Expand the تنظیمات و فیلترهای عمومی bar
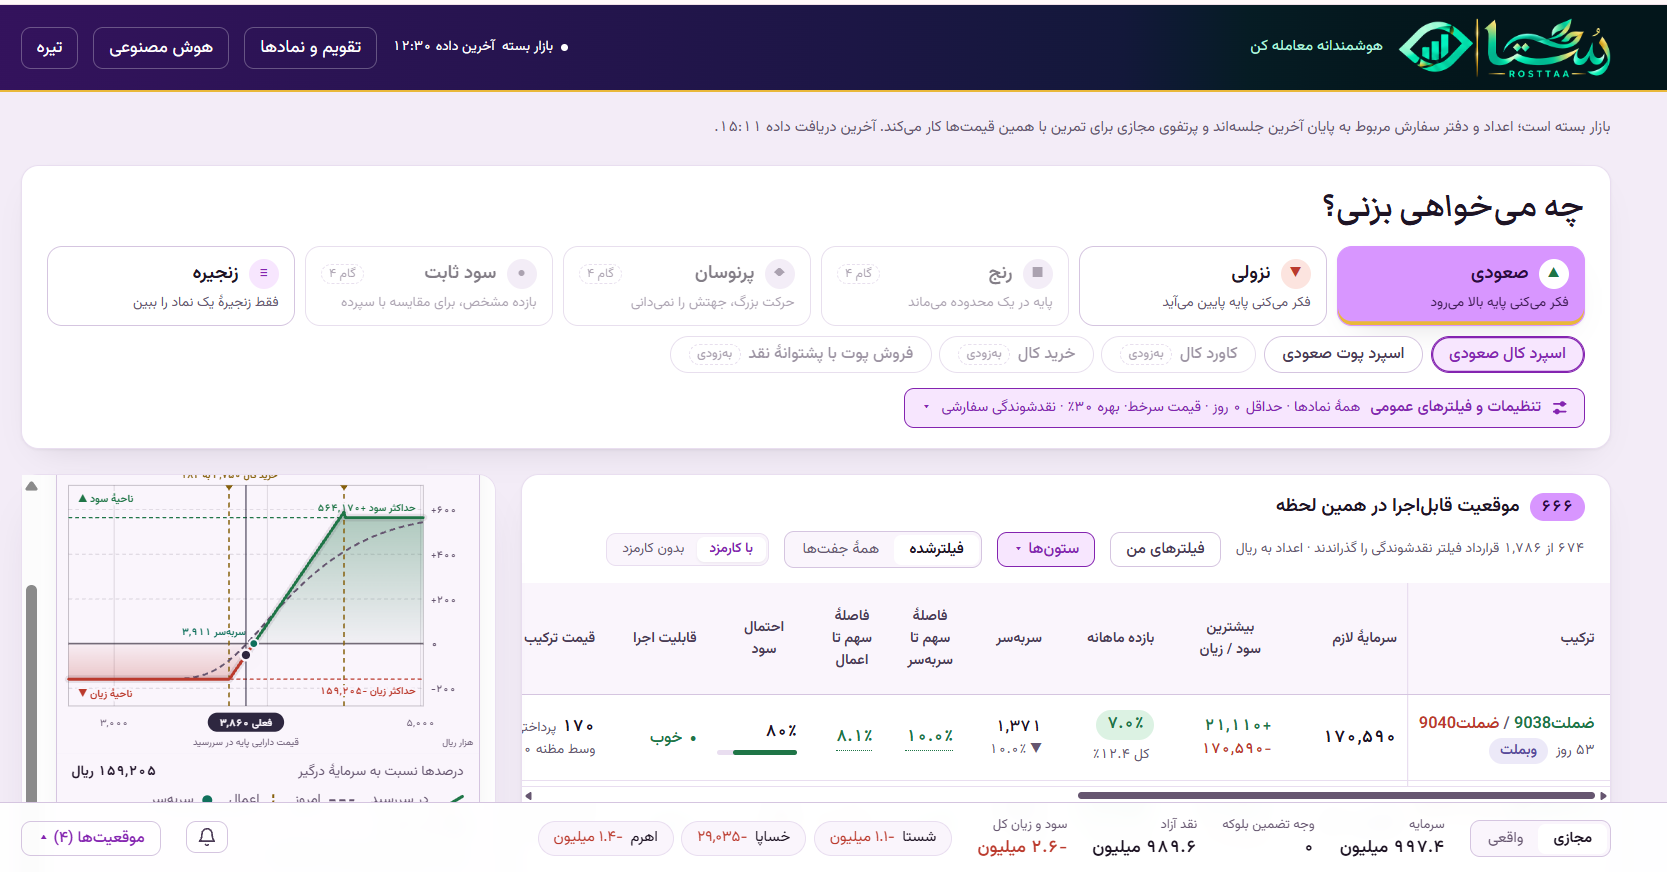 pyautogui.click(x=1244, y=407)
